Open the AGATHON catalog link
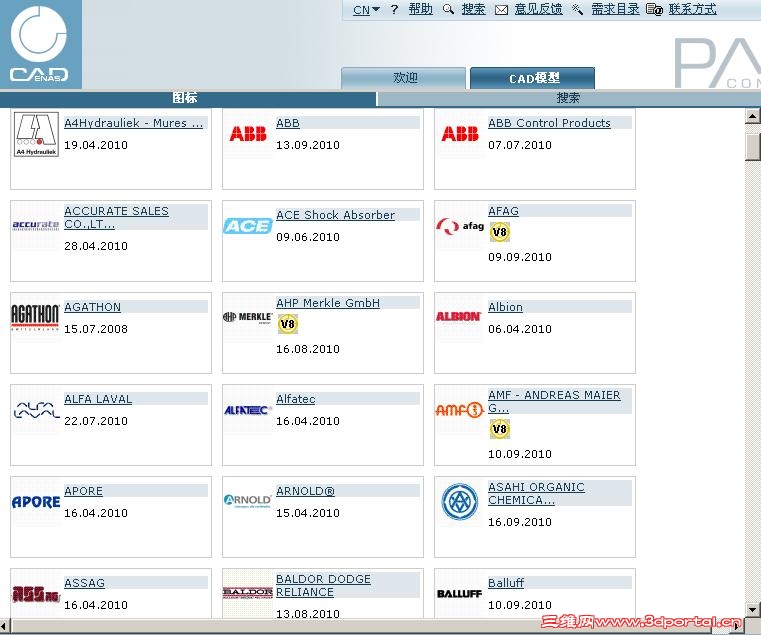Screen dimensions: 761x635 pyautogui.click(x=93, y=307)
